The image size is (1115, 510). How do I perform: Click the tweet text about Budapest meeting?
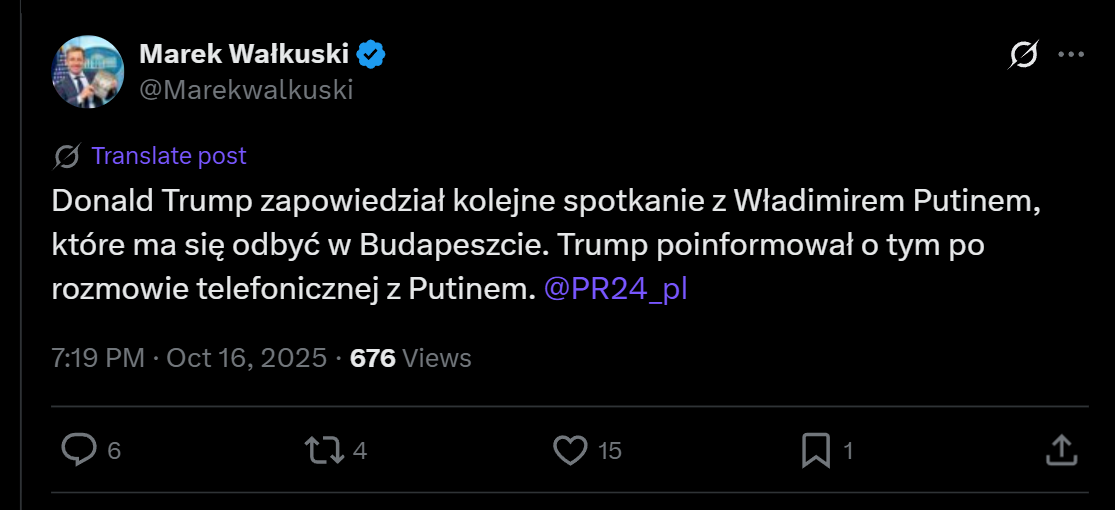pos(540,245)
